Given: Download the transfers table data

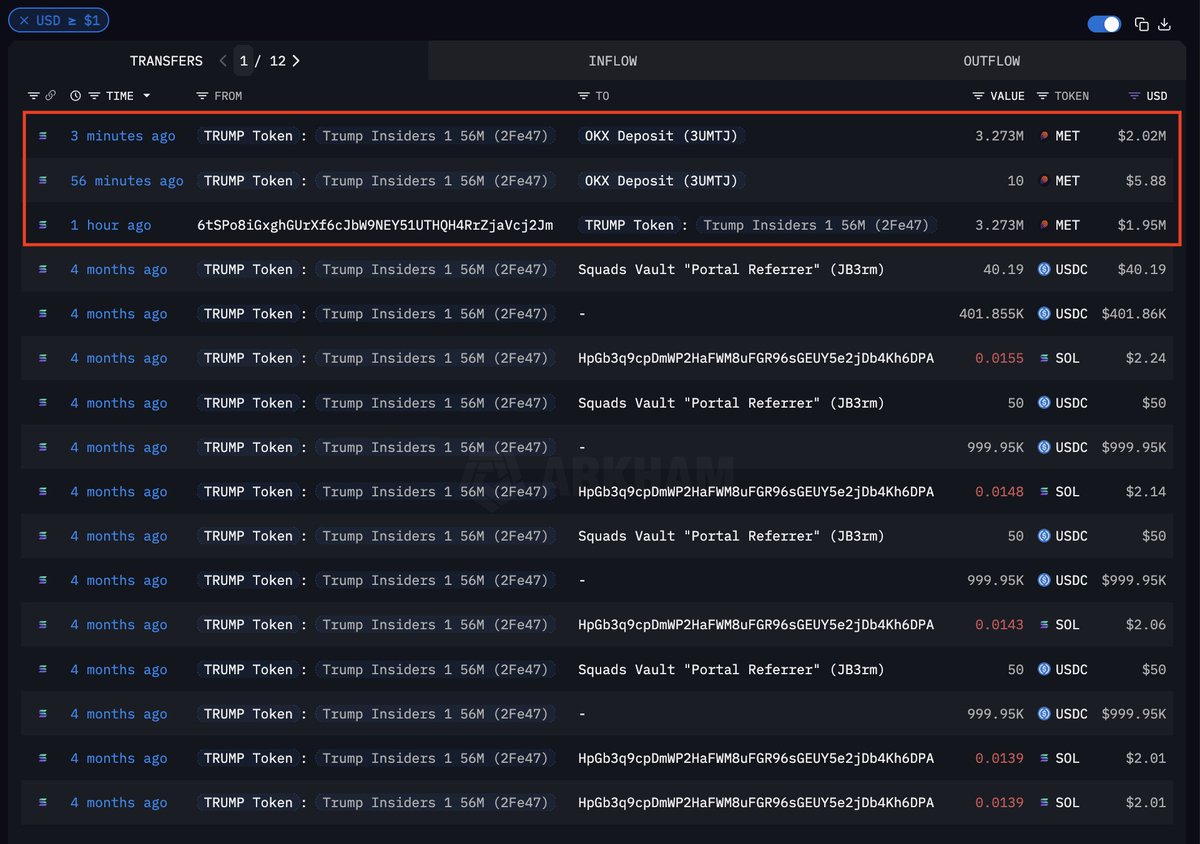Looking at the screenshot, I should [x=1164, y=24].
